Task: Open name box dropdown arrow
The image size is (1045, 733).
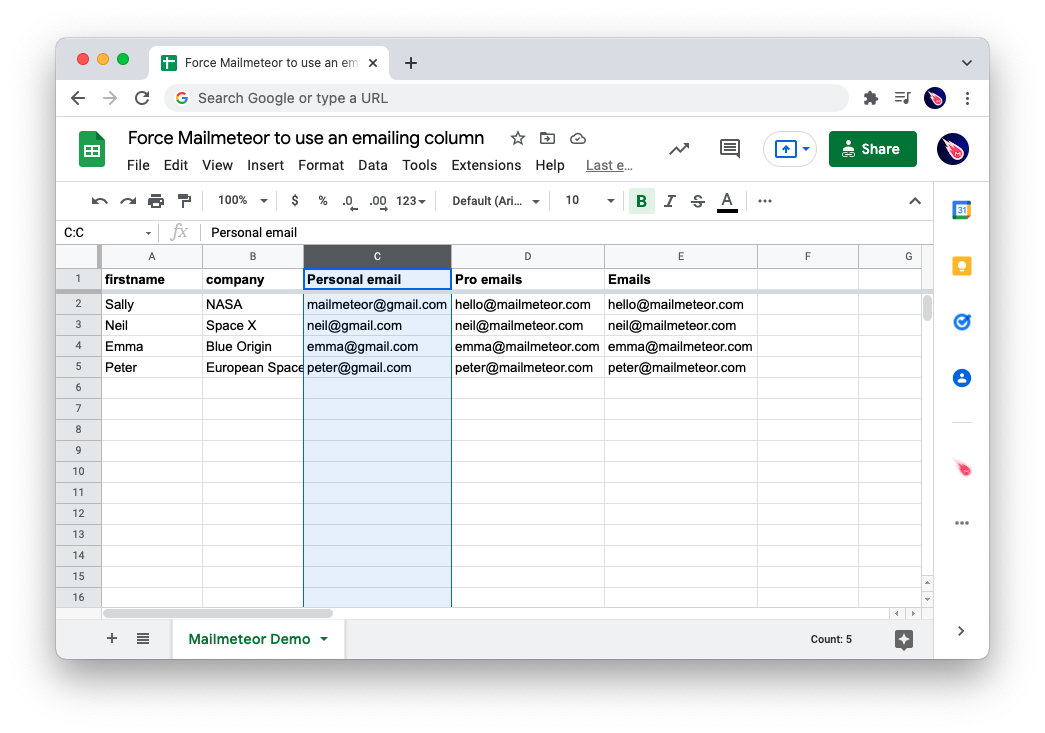Action: click(x=148, y=233)
